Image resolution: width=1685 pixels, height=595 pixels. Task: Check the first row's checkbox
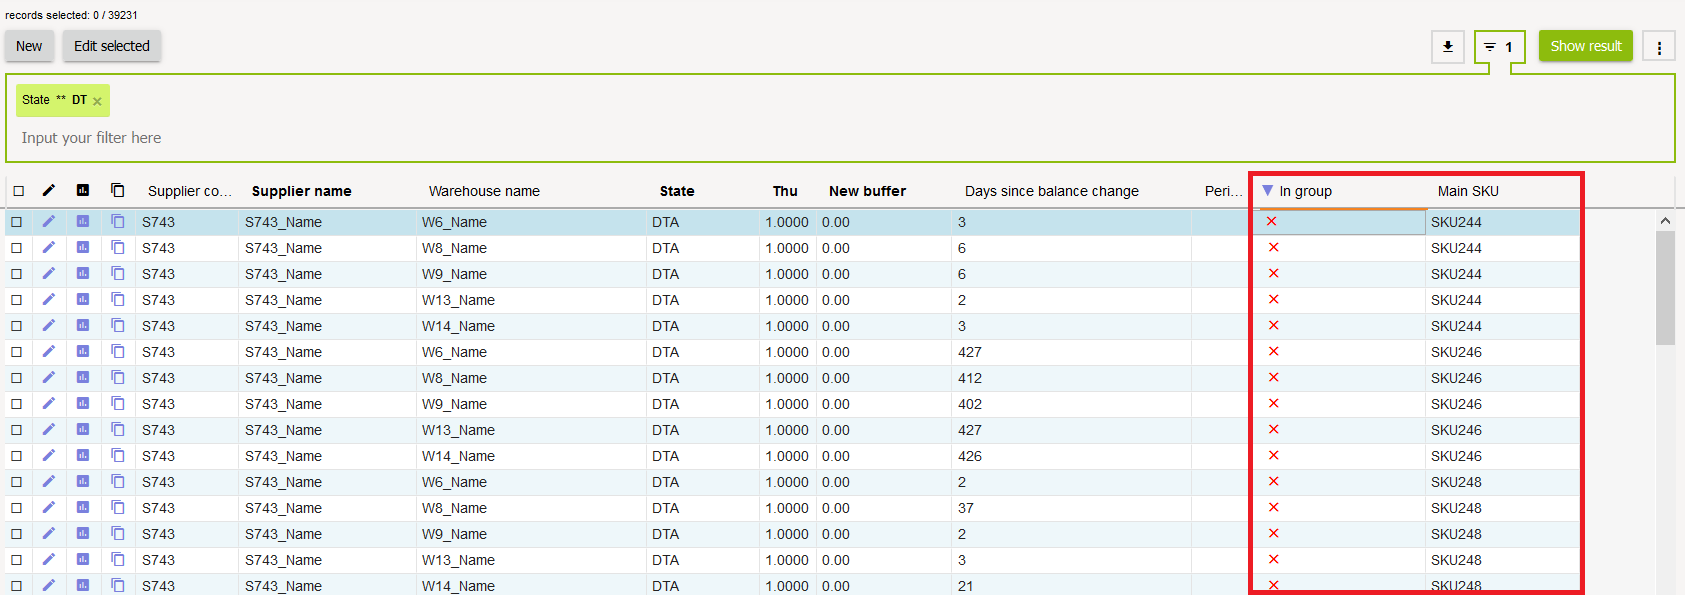point(17,222)
